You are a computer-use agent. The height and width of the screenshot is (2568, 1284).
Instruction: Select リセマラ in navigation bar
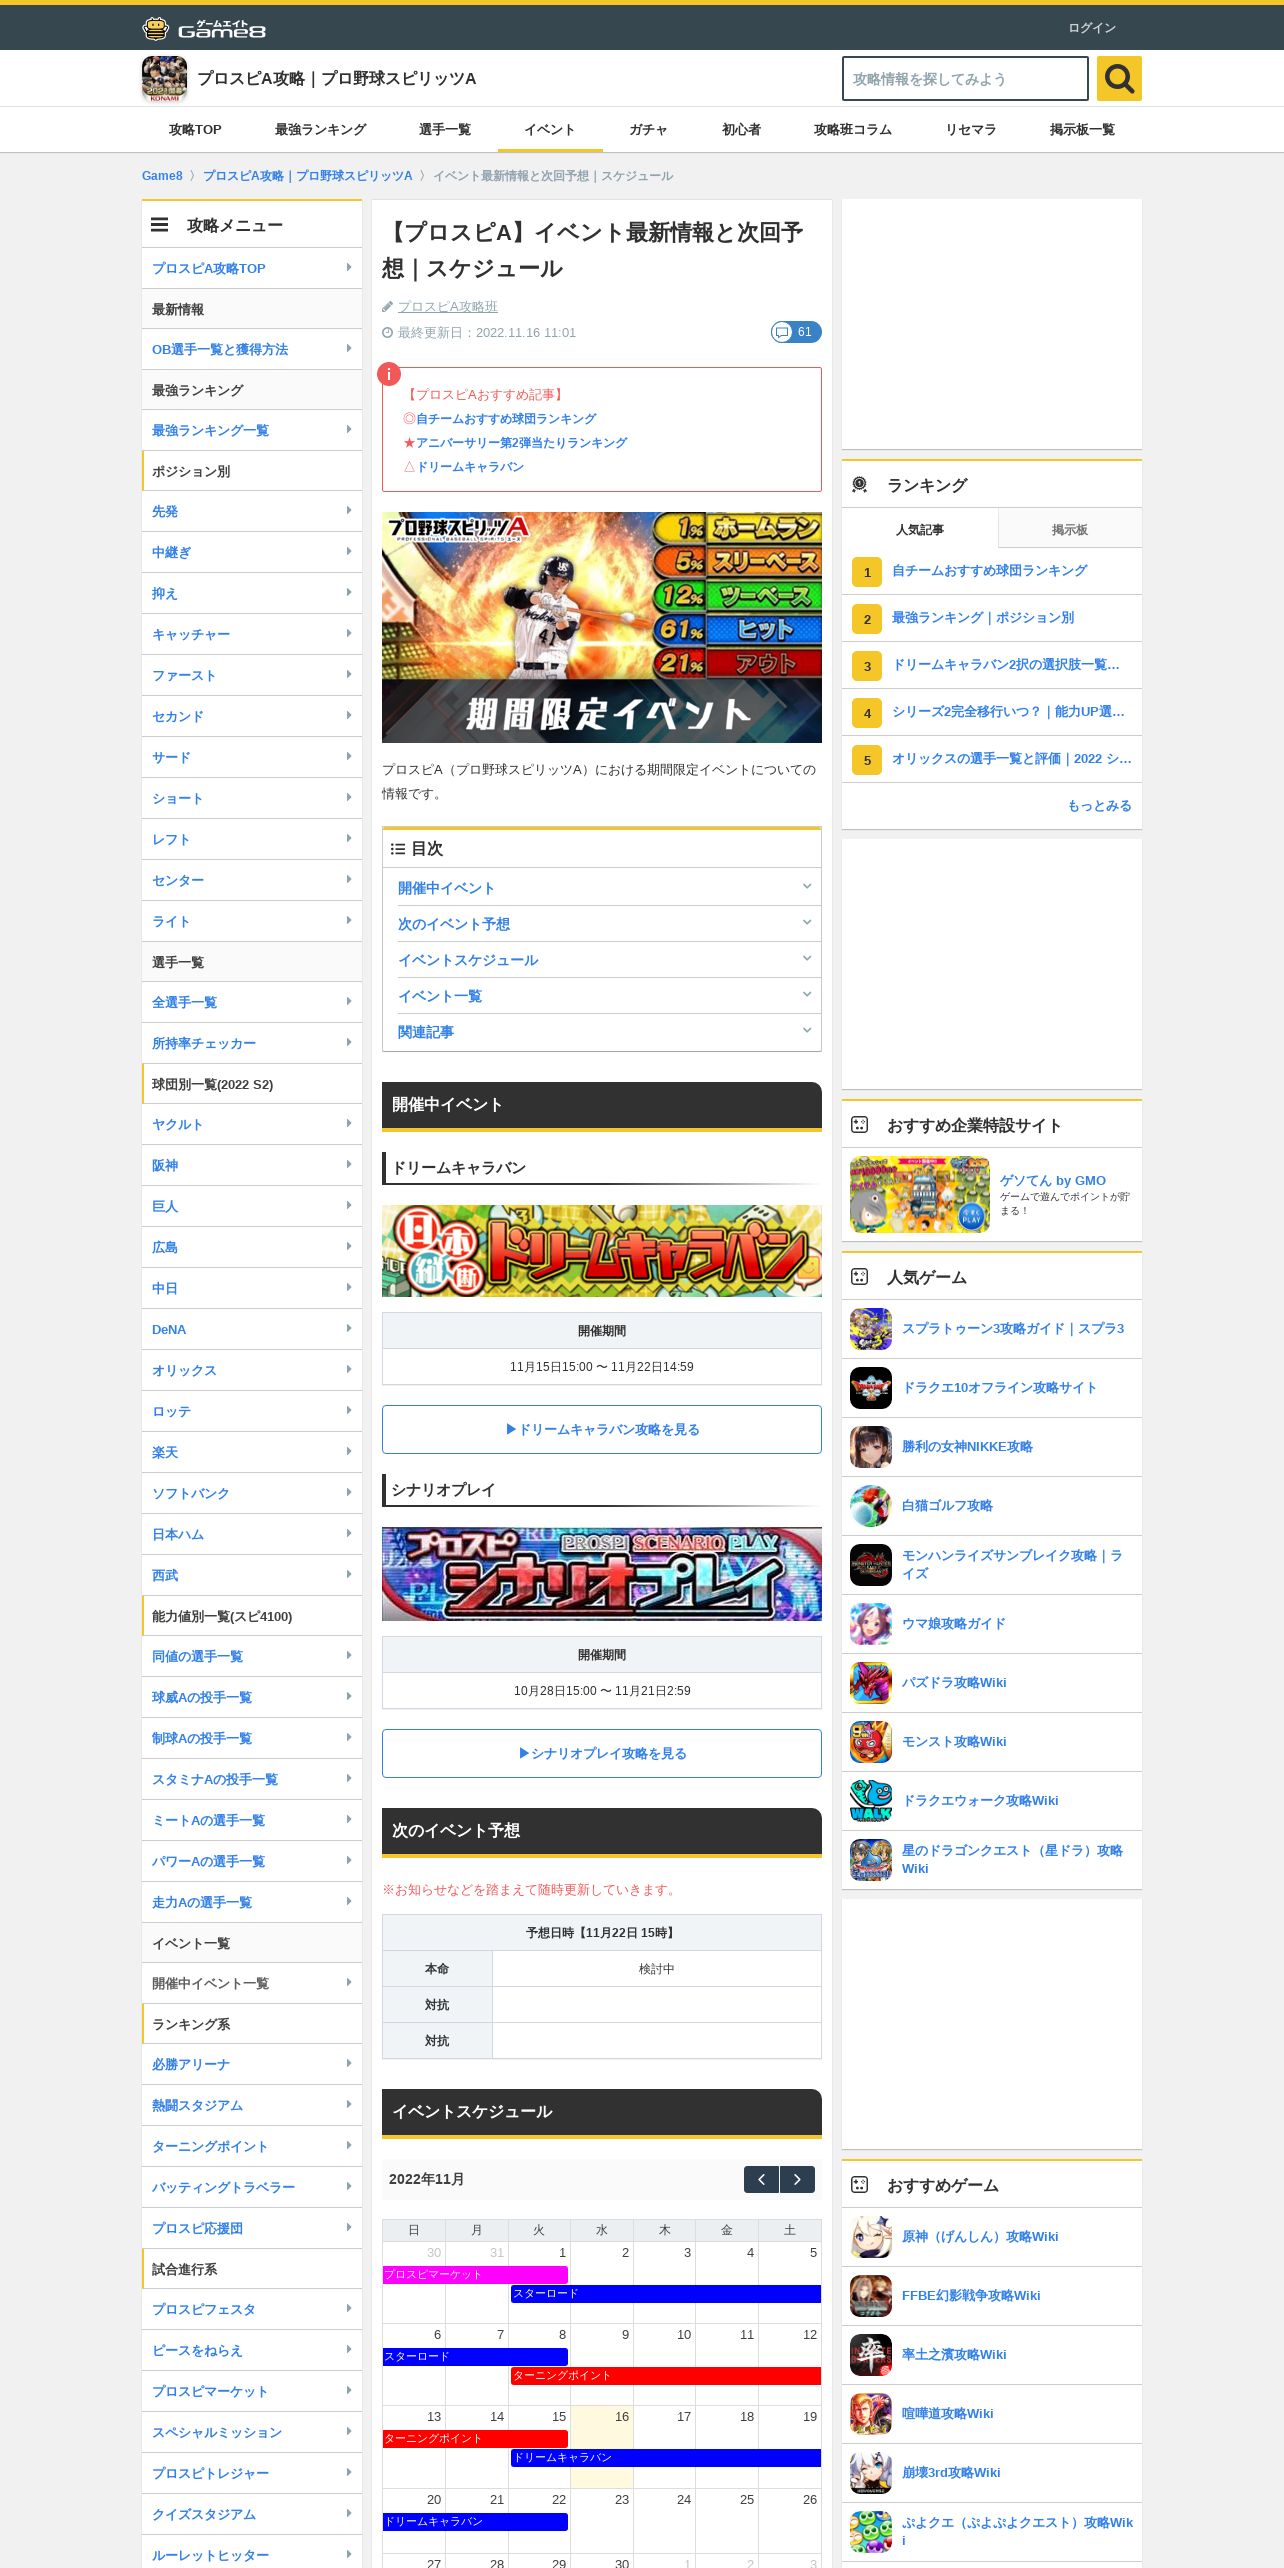point(970,130)
